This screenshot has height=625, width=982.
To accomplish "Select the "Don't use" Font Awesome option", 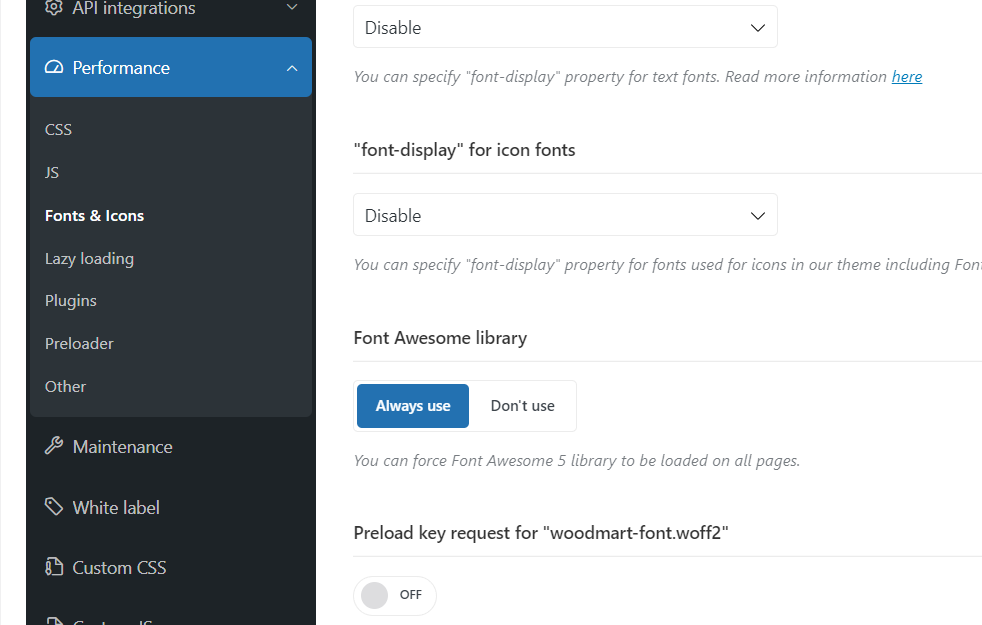I will (x=522, y=406).
